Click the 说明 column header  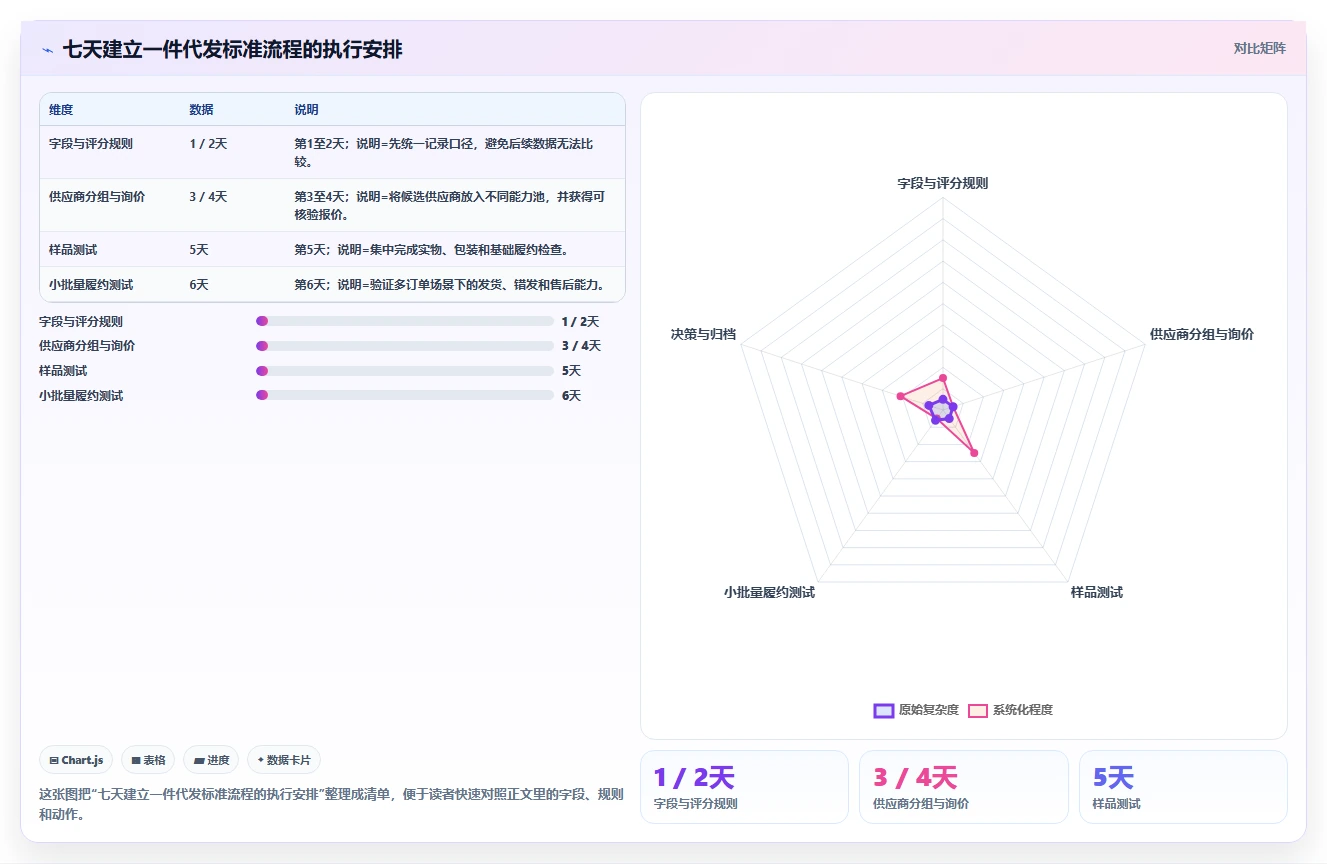pyautogui.click(x=306, y=110)
